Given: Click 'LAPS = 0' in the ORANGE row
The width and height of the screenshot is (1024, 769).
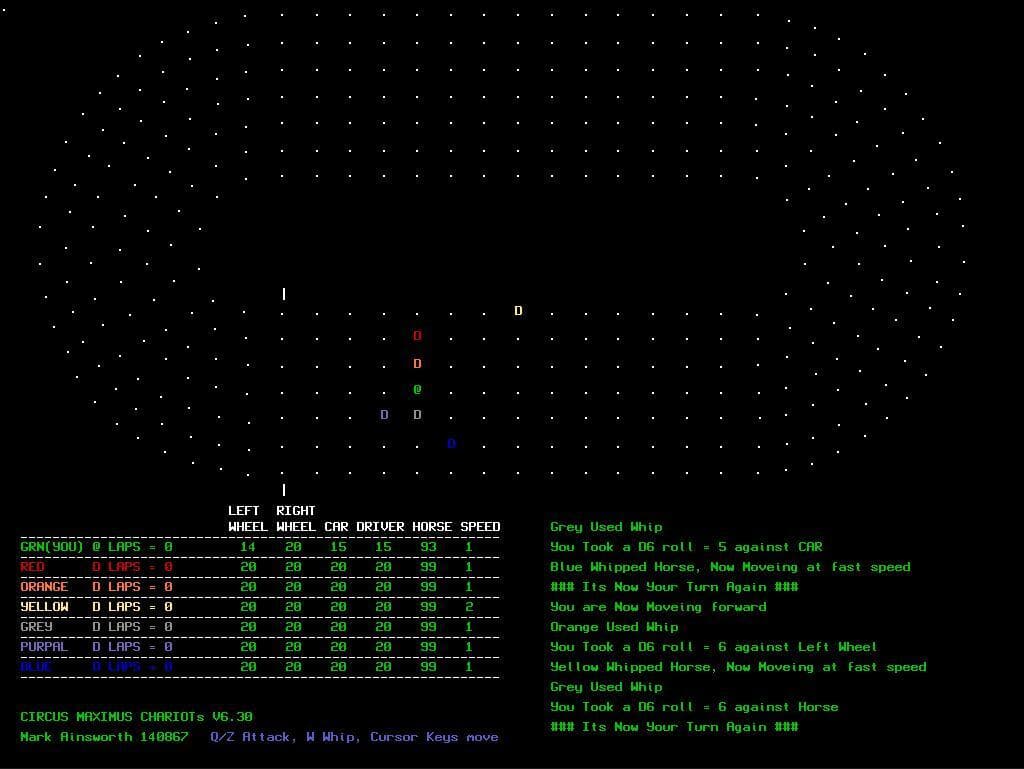Looking at the screenshot, I should point(140,587).
